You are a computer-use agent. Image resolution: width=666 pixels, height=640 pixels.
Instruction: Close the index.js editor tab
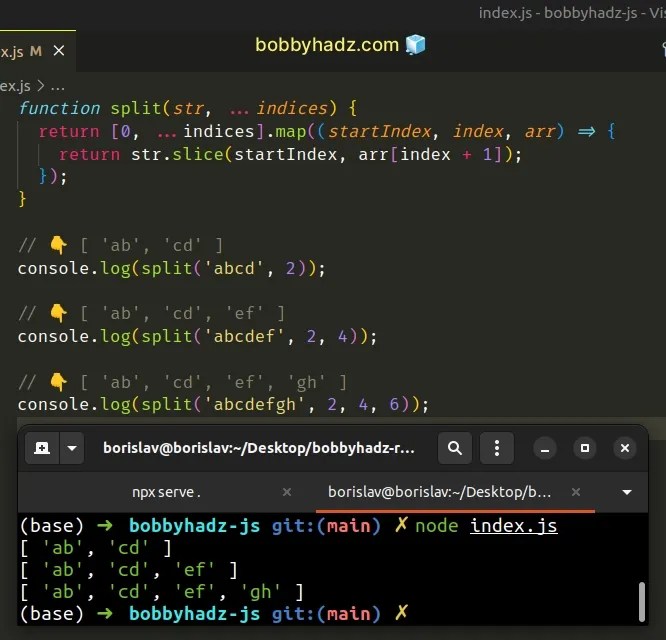59,51
